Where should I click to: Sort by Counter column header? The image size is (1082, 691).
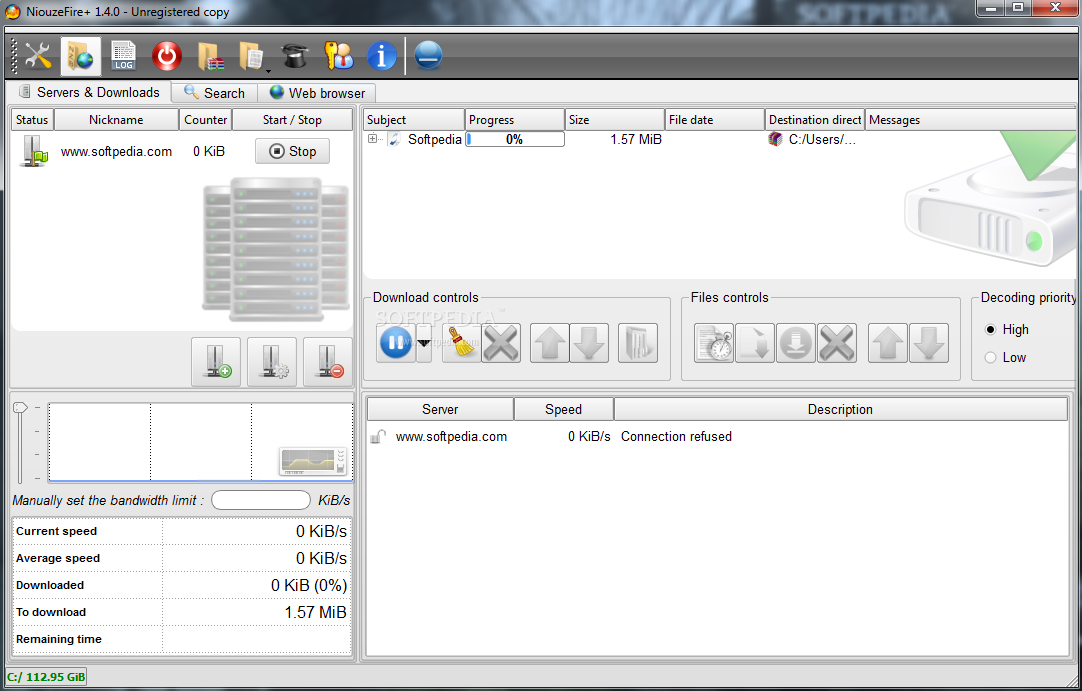tap(206, 119)
